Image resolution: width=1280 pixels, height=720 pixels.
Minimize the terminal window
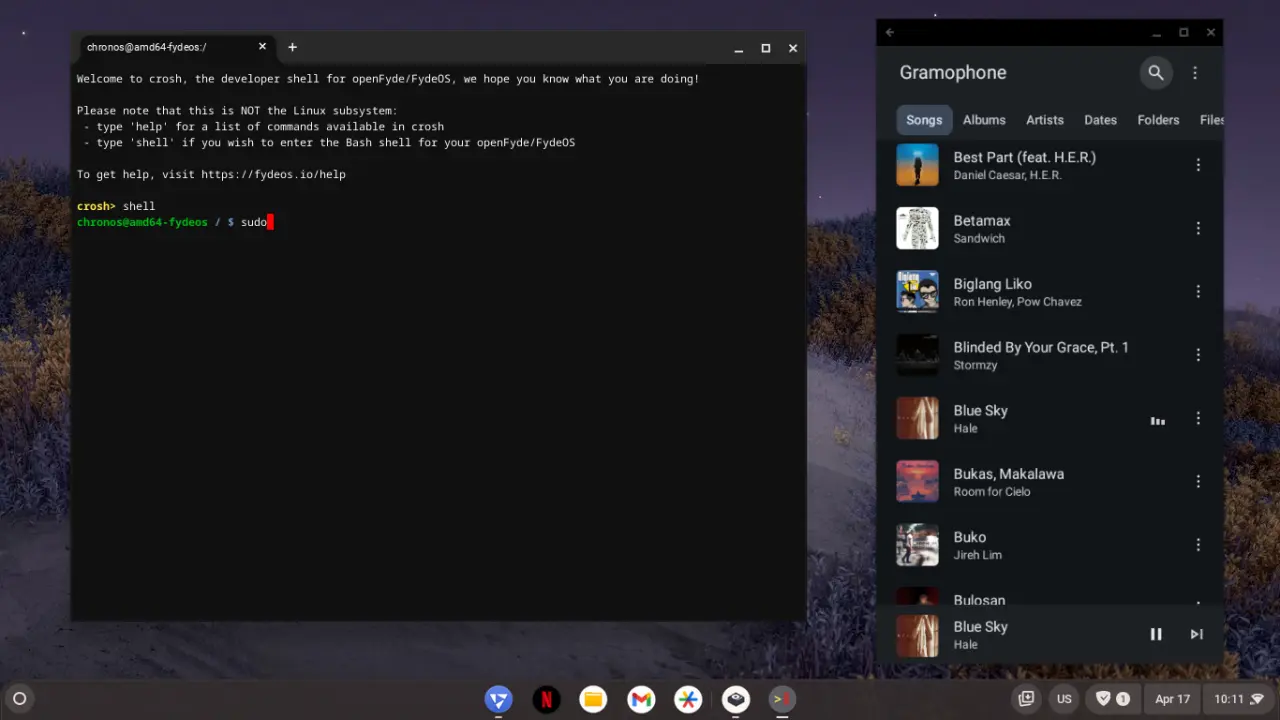739,48
